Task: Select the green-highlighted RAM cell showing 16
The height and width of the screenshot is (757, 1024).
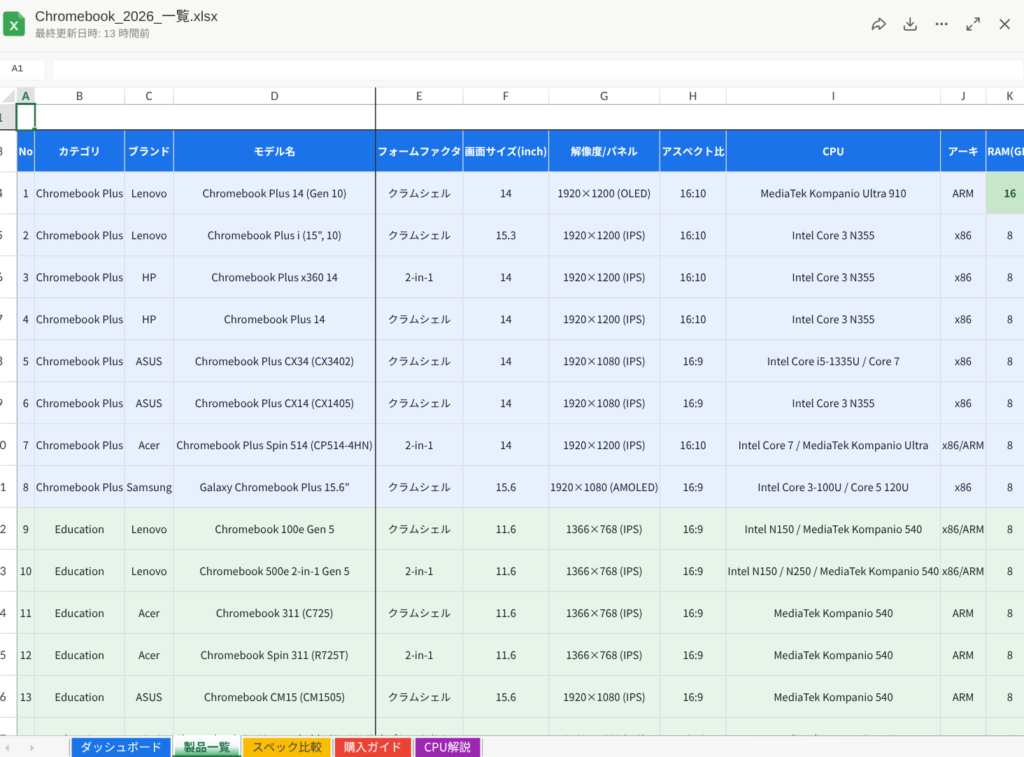Action: click(x=1009, y=194)
